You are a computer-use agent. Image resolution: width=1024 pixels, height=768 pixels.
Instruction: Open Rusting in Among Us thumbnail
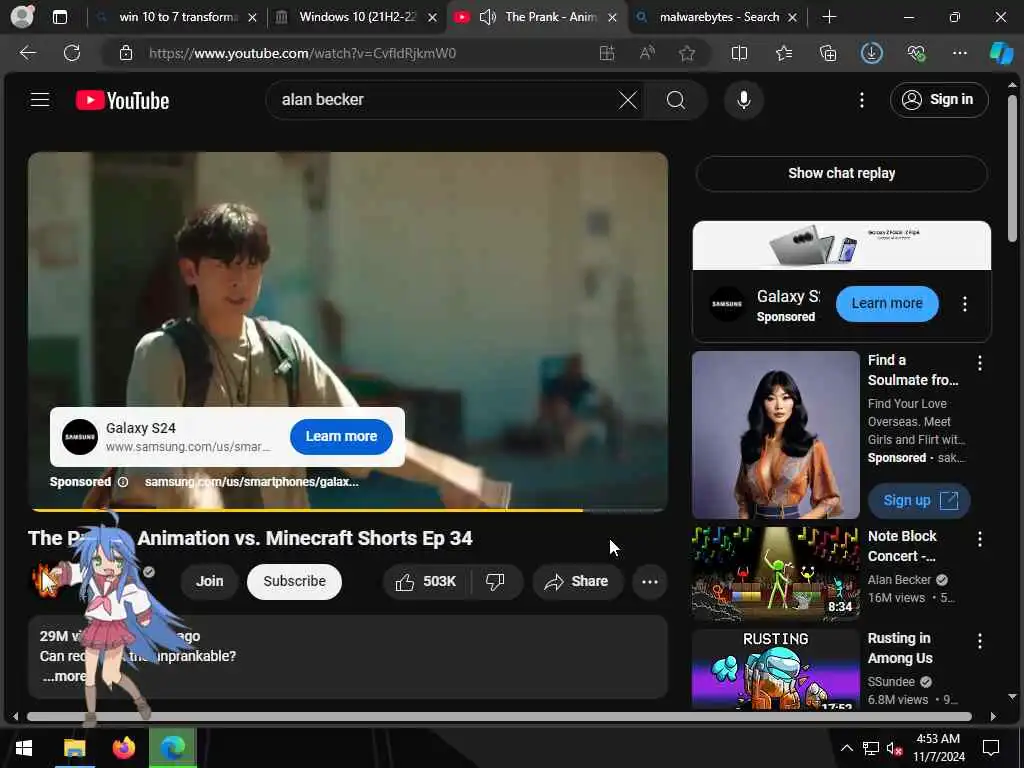(775, 669)
